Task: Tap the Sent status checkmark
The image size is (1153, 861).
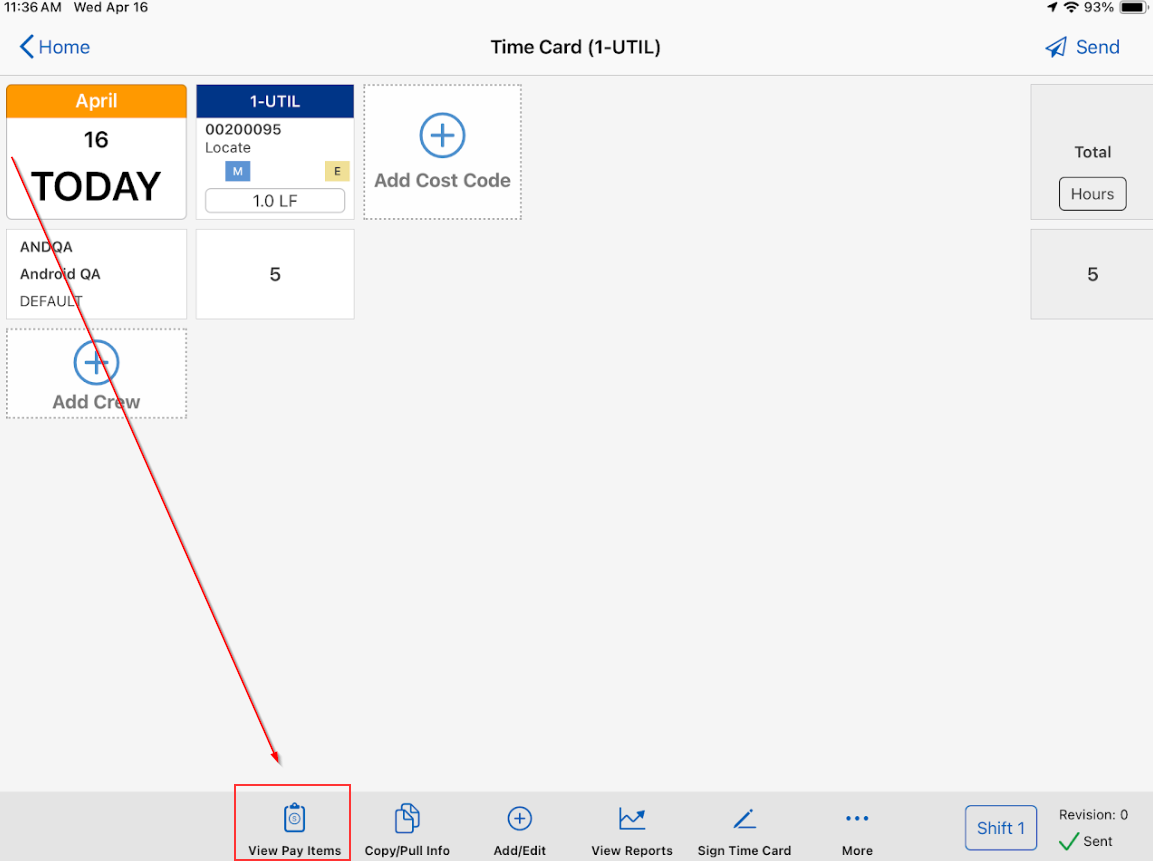Action: tap(1070, 842)
